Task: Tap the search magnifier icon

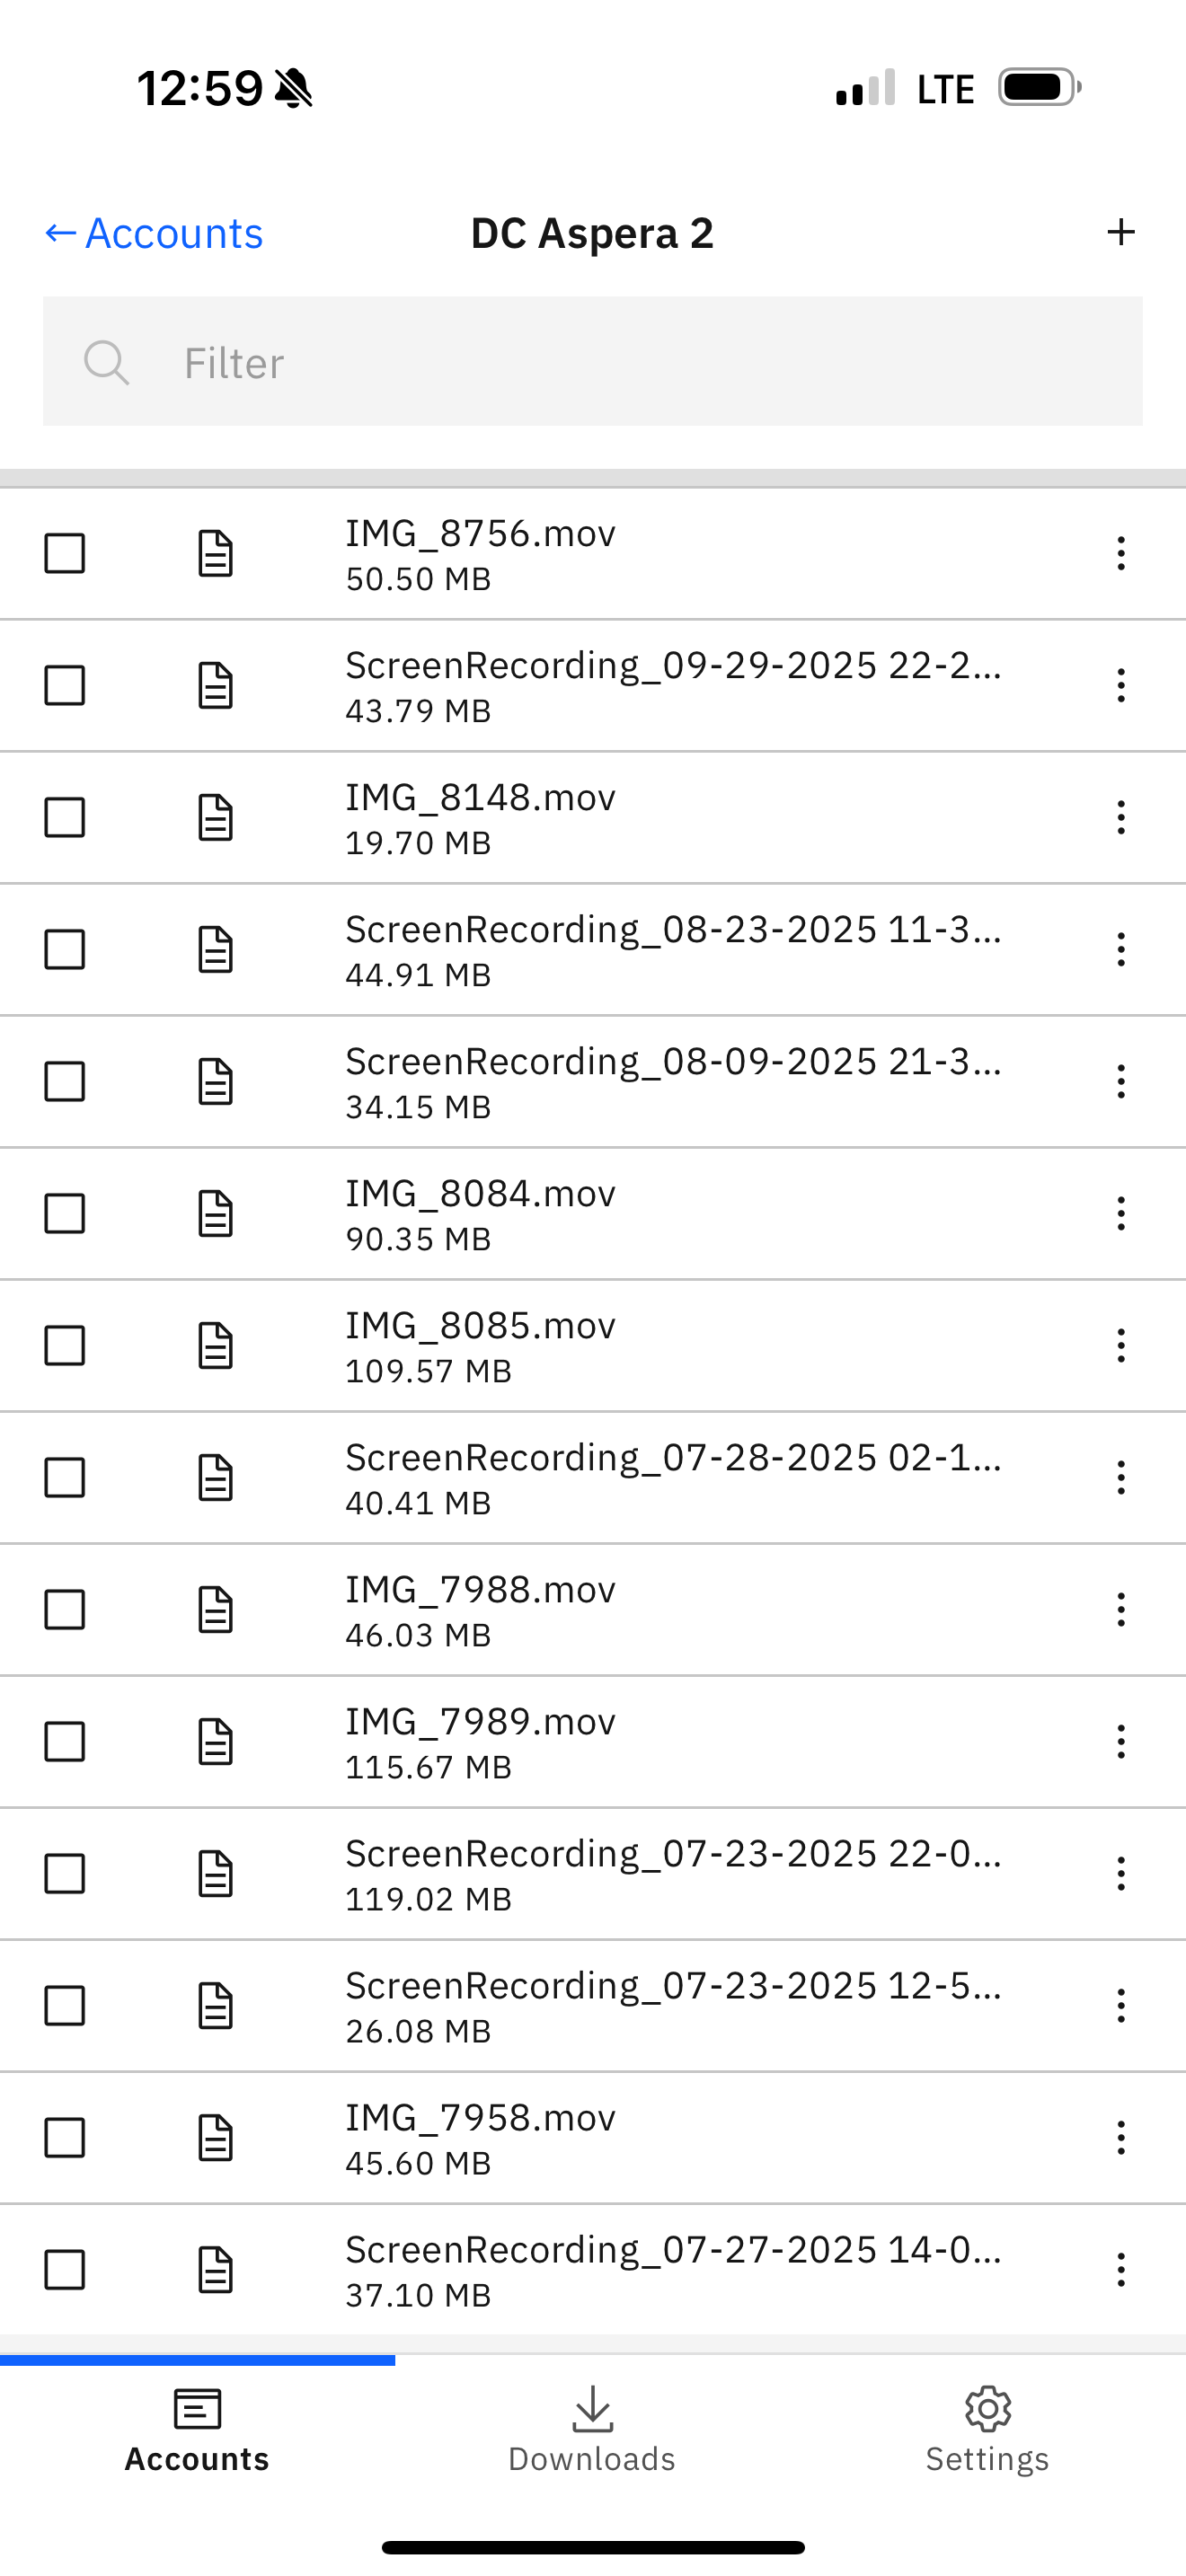Action: [x=106, y=362]
